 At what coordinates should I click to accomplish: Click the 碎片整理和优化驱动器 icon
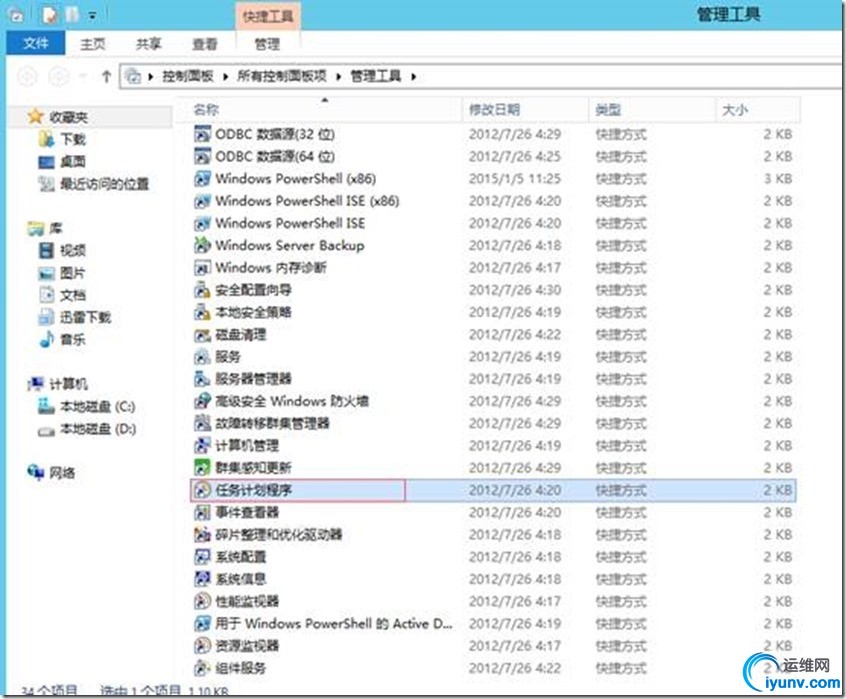pos(202,534)
